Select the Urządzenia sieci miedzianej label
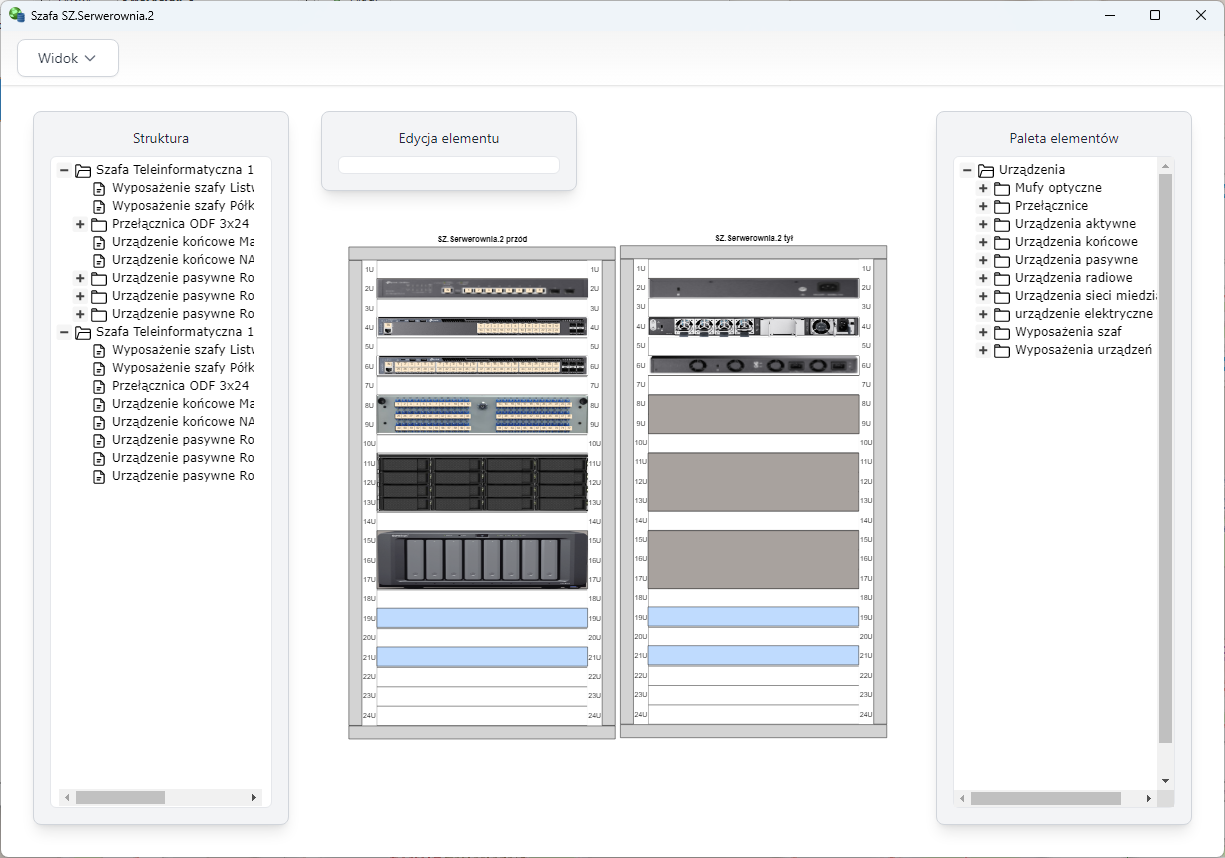This screenshot has width=1225, height=858. click(x=1086, y=296)
